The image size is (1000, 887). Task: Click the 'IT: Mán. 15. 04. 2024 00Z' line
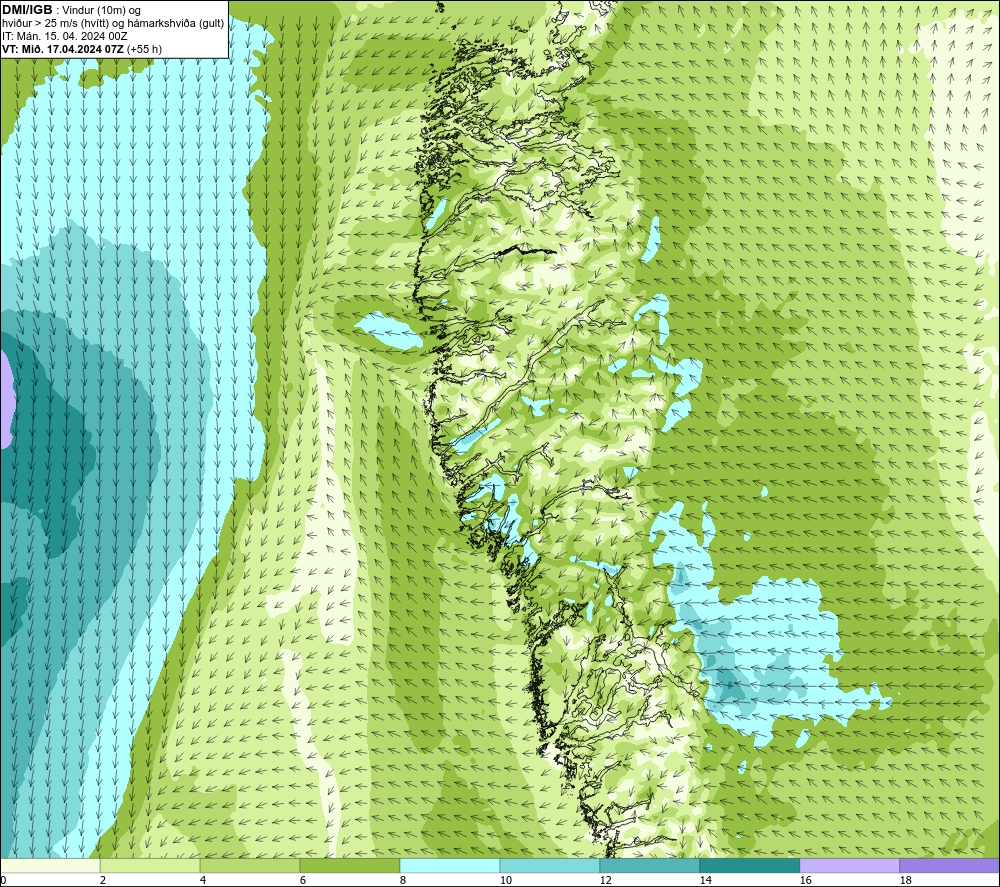(64, 36)
